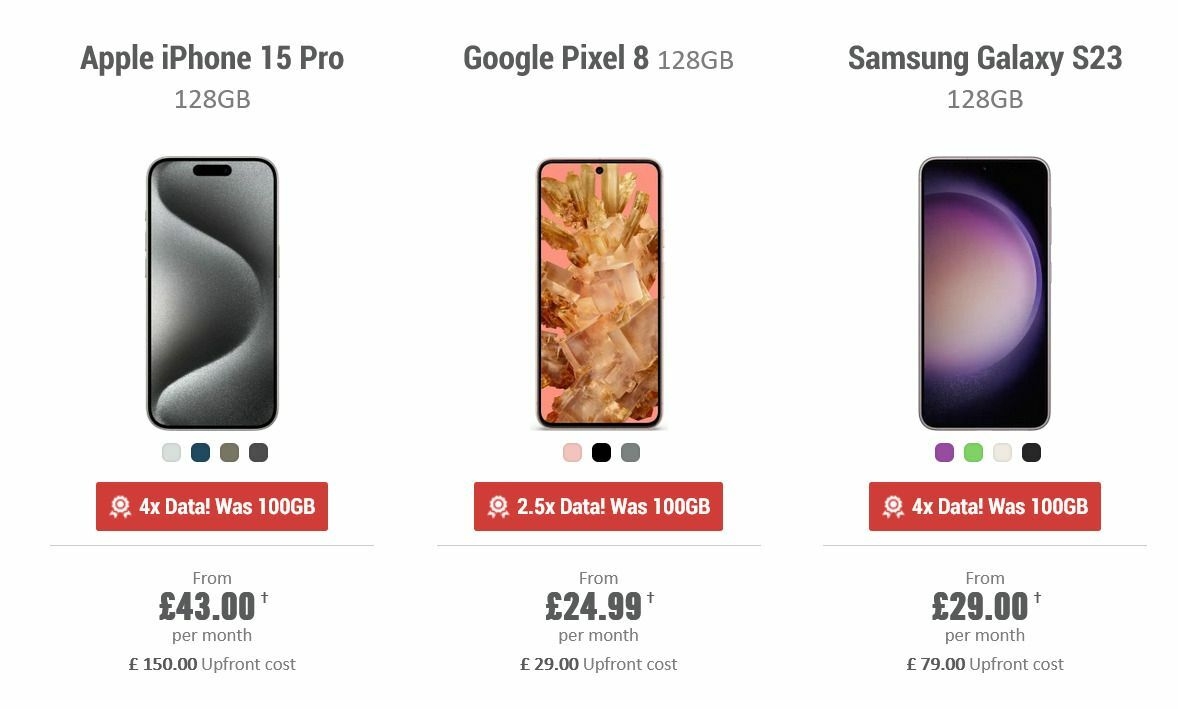Select the green color swatch for Galaxy S23
Viewport: 1178px width, 709px height.
tap(971, 452)
